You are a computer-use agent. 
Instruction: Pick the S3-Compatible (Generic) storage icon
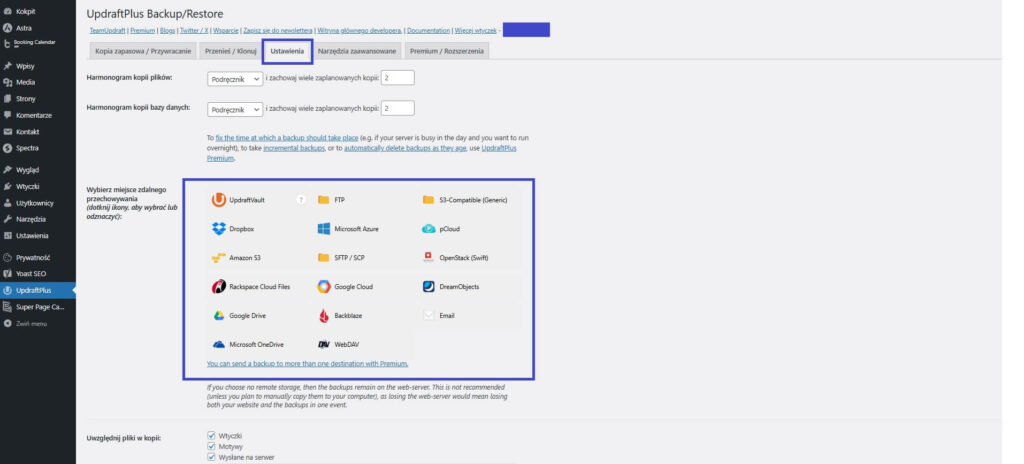point(428,200)
